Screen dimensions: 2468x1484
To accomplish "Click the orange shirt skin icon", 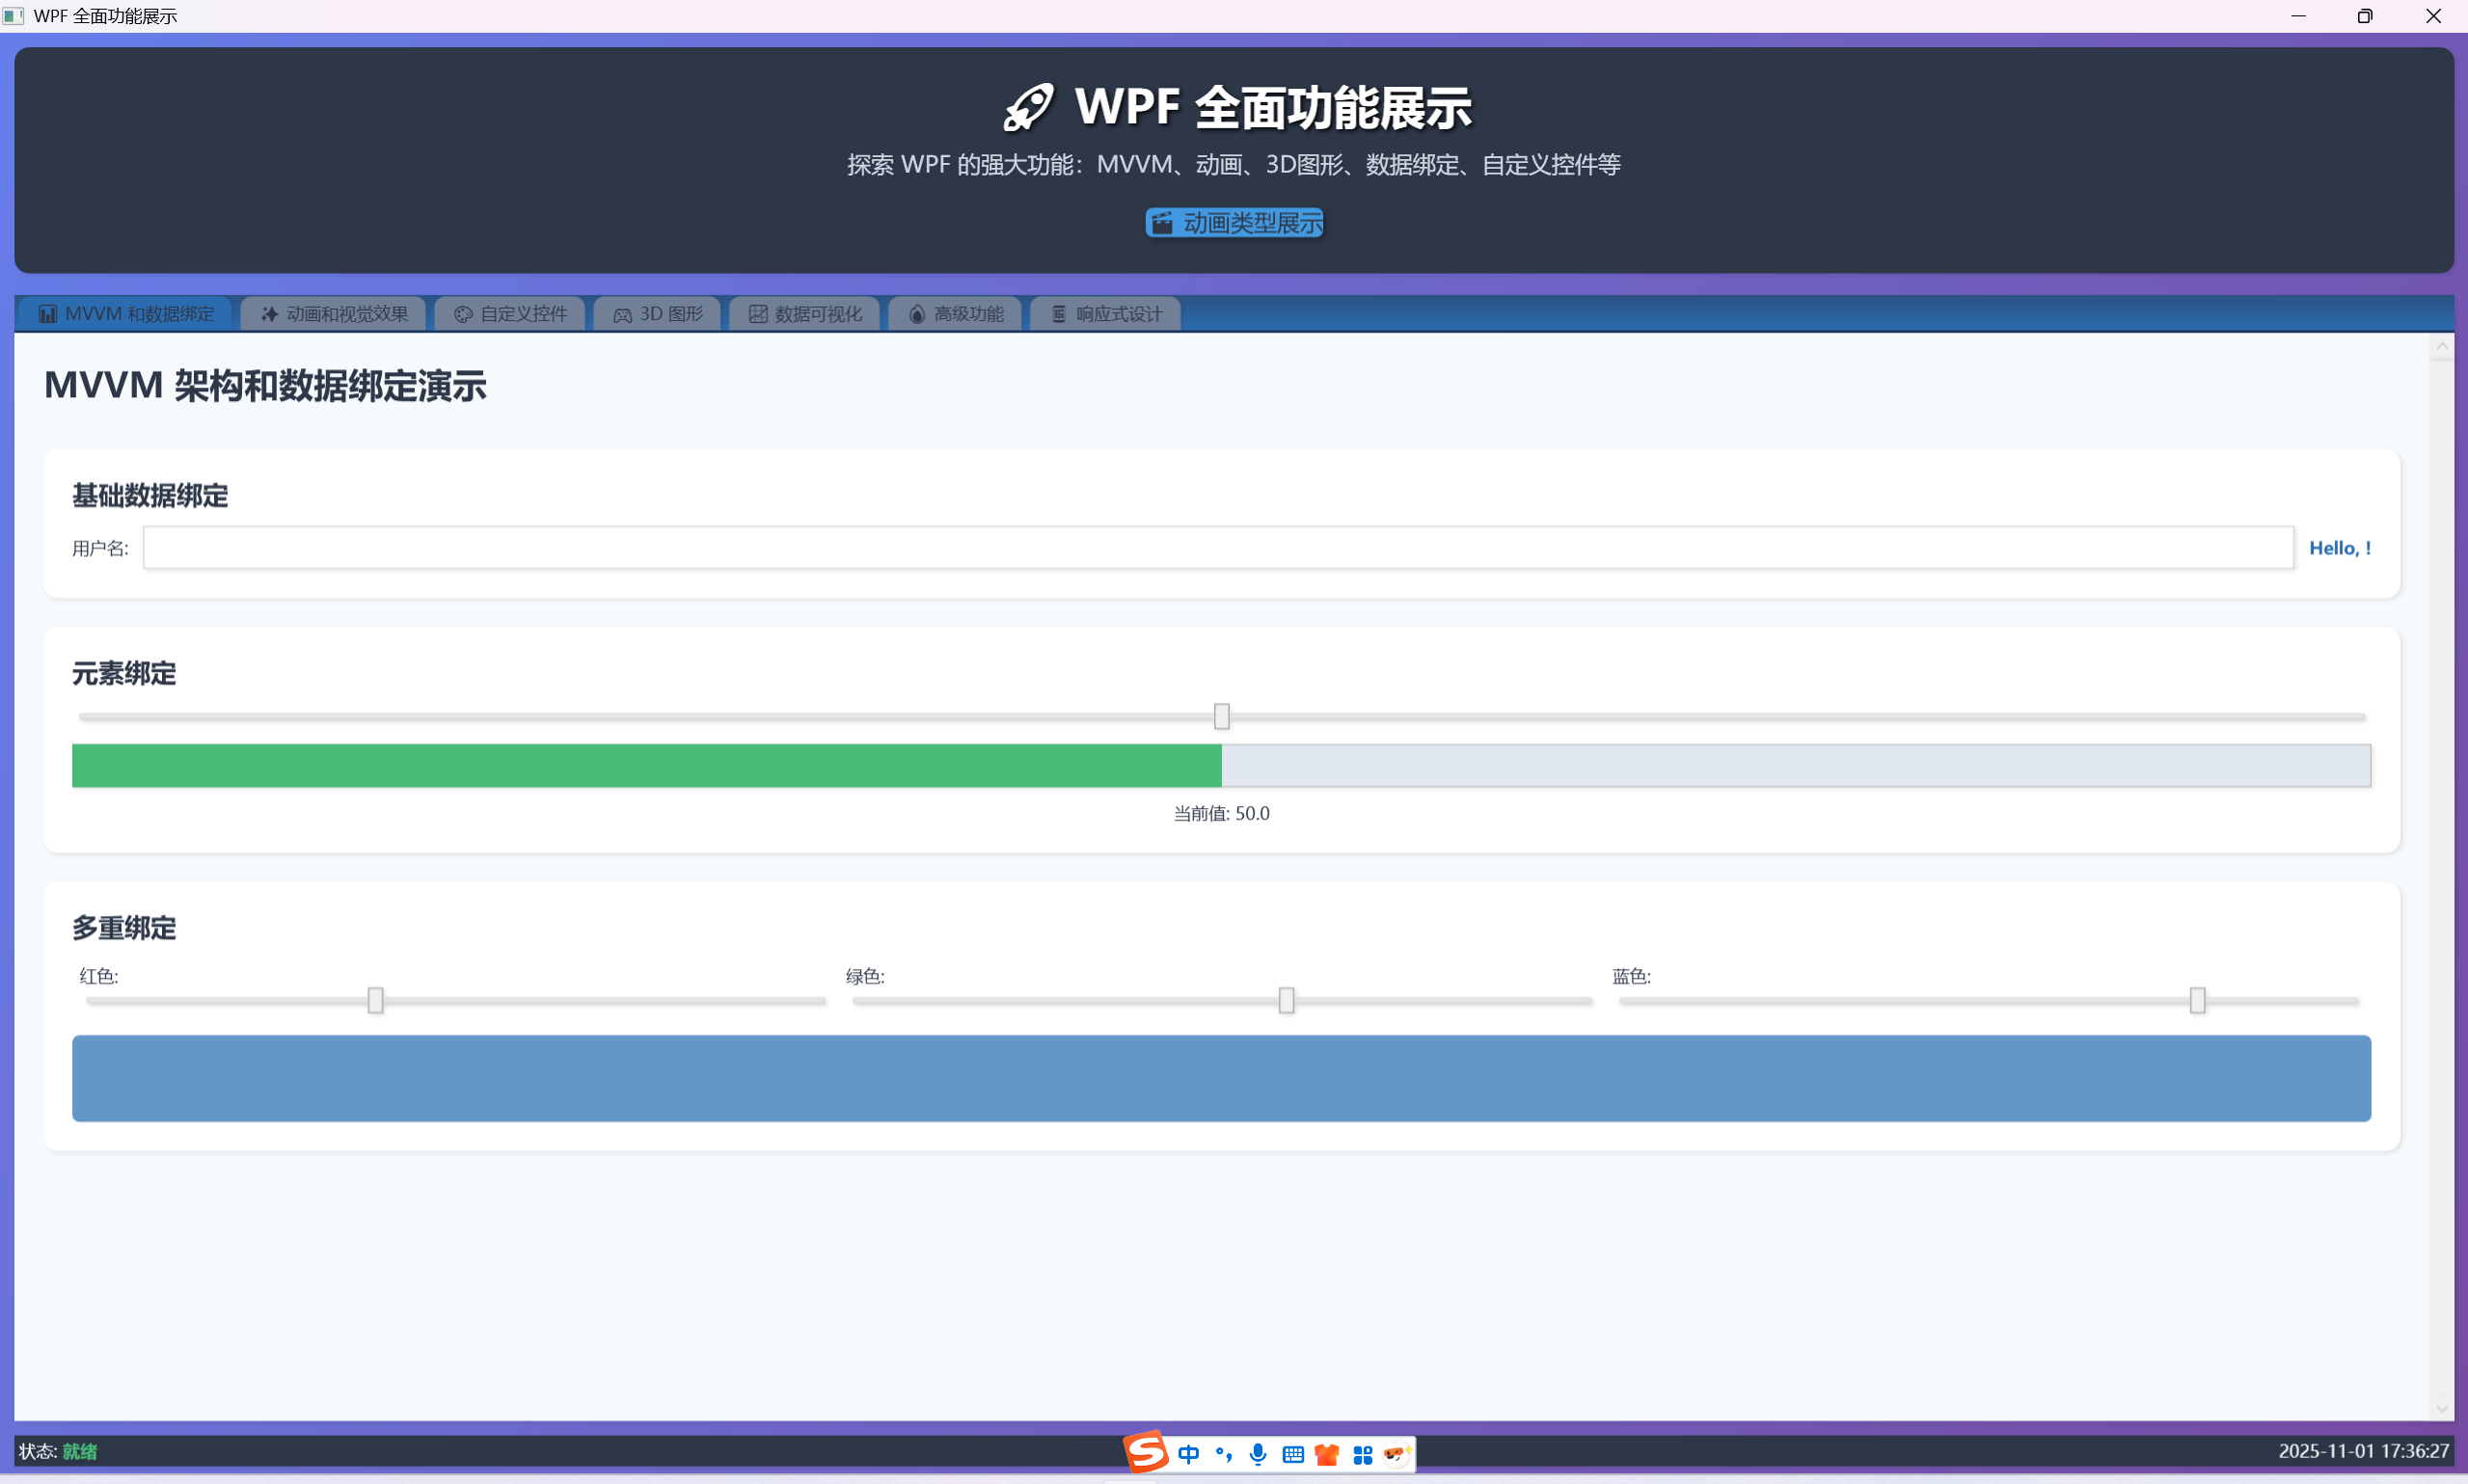I will tap(1327, 1454).
